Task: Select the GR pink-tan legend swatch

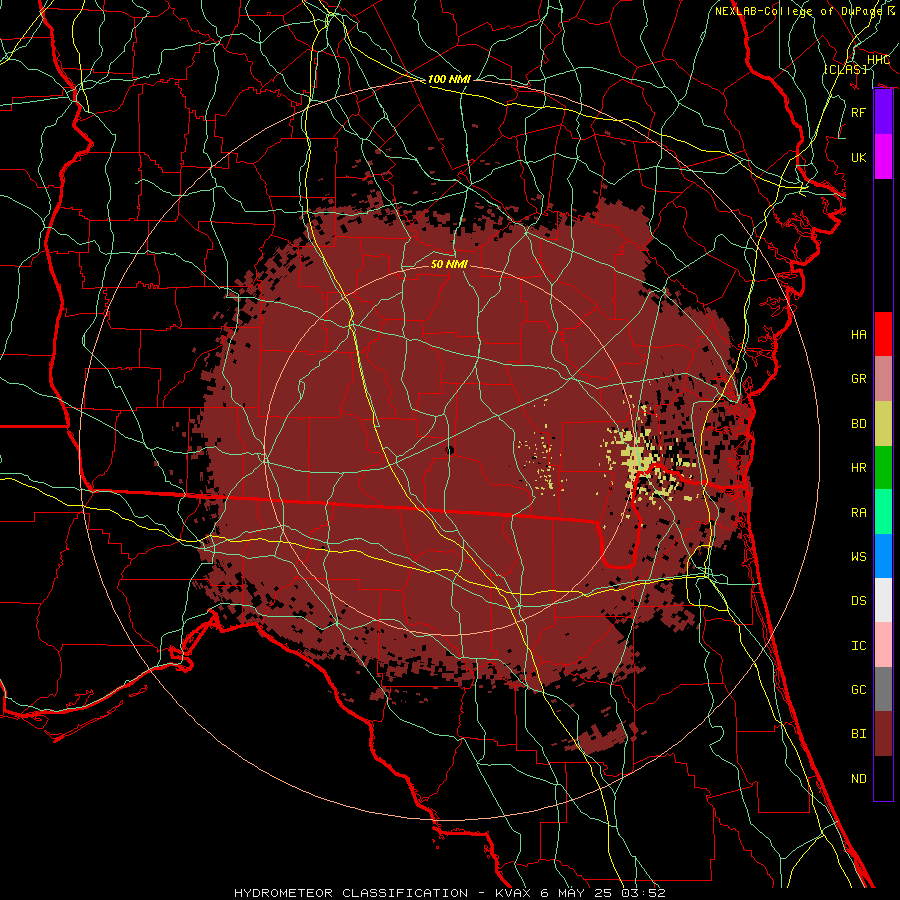Action: click(x=883, y=378)
